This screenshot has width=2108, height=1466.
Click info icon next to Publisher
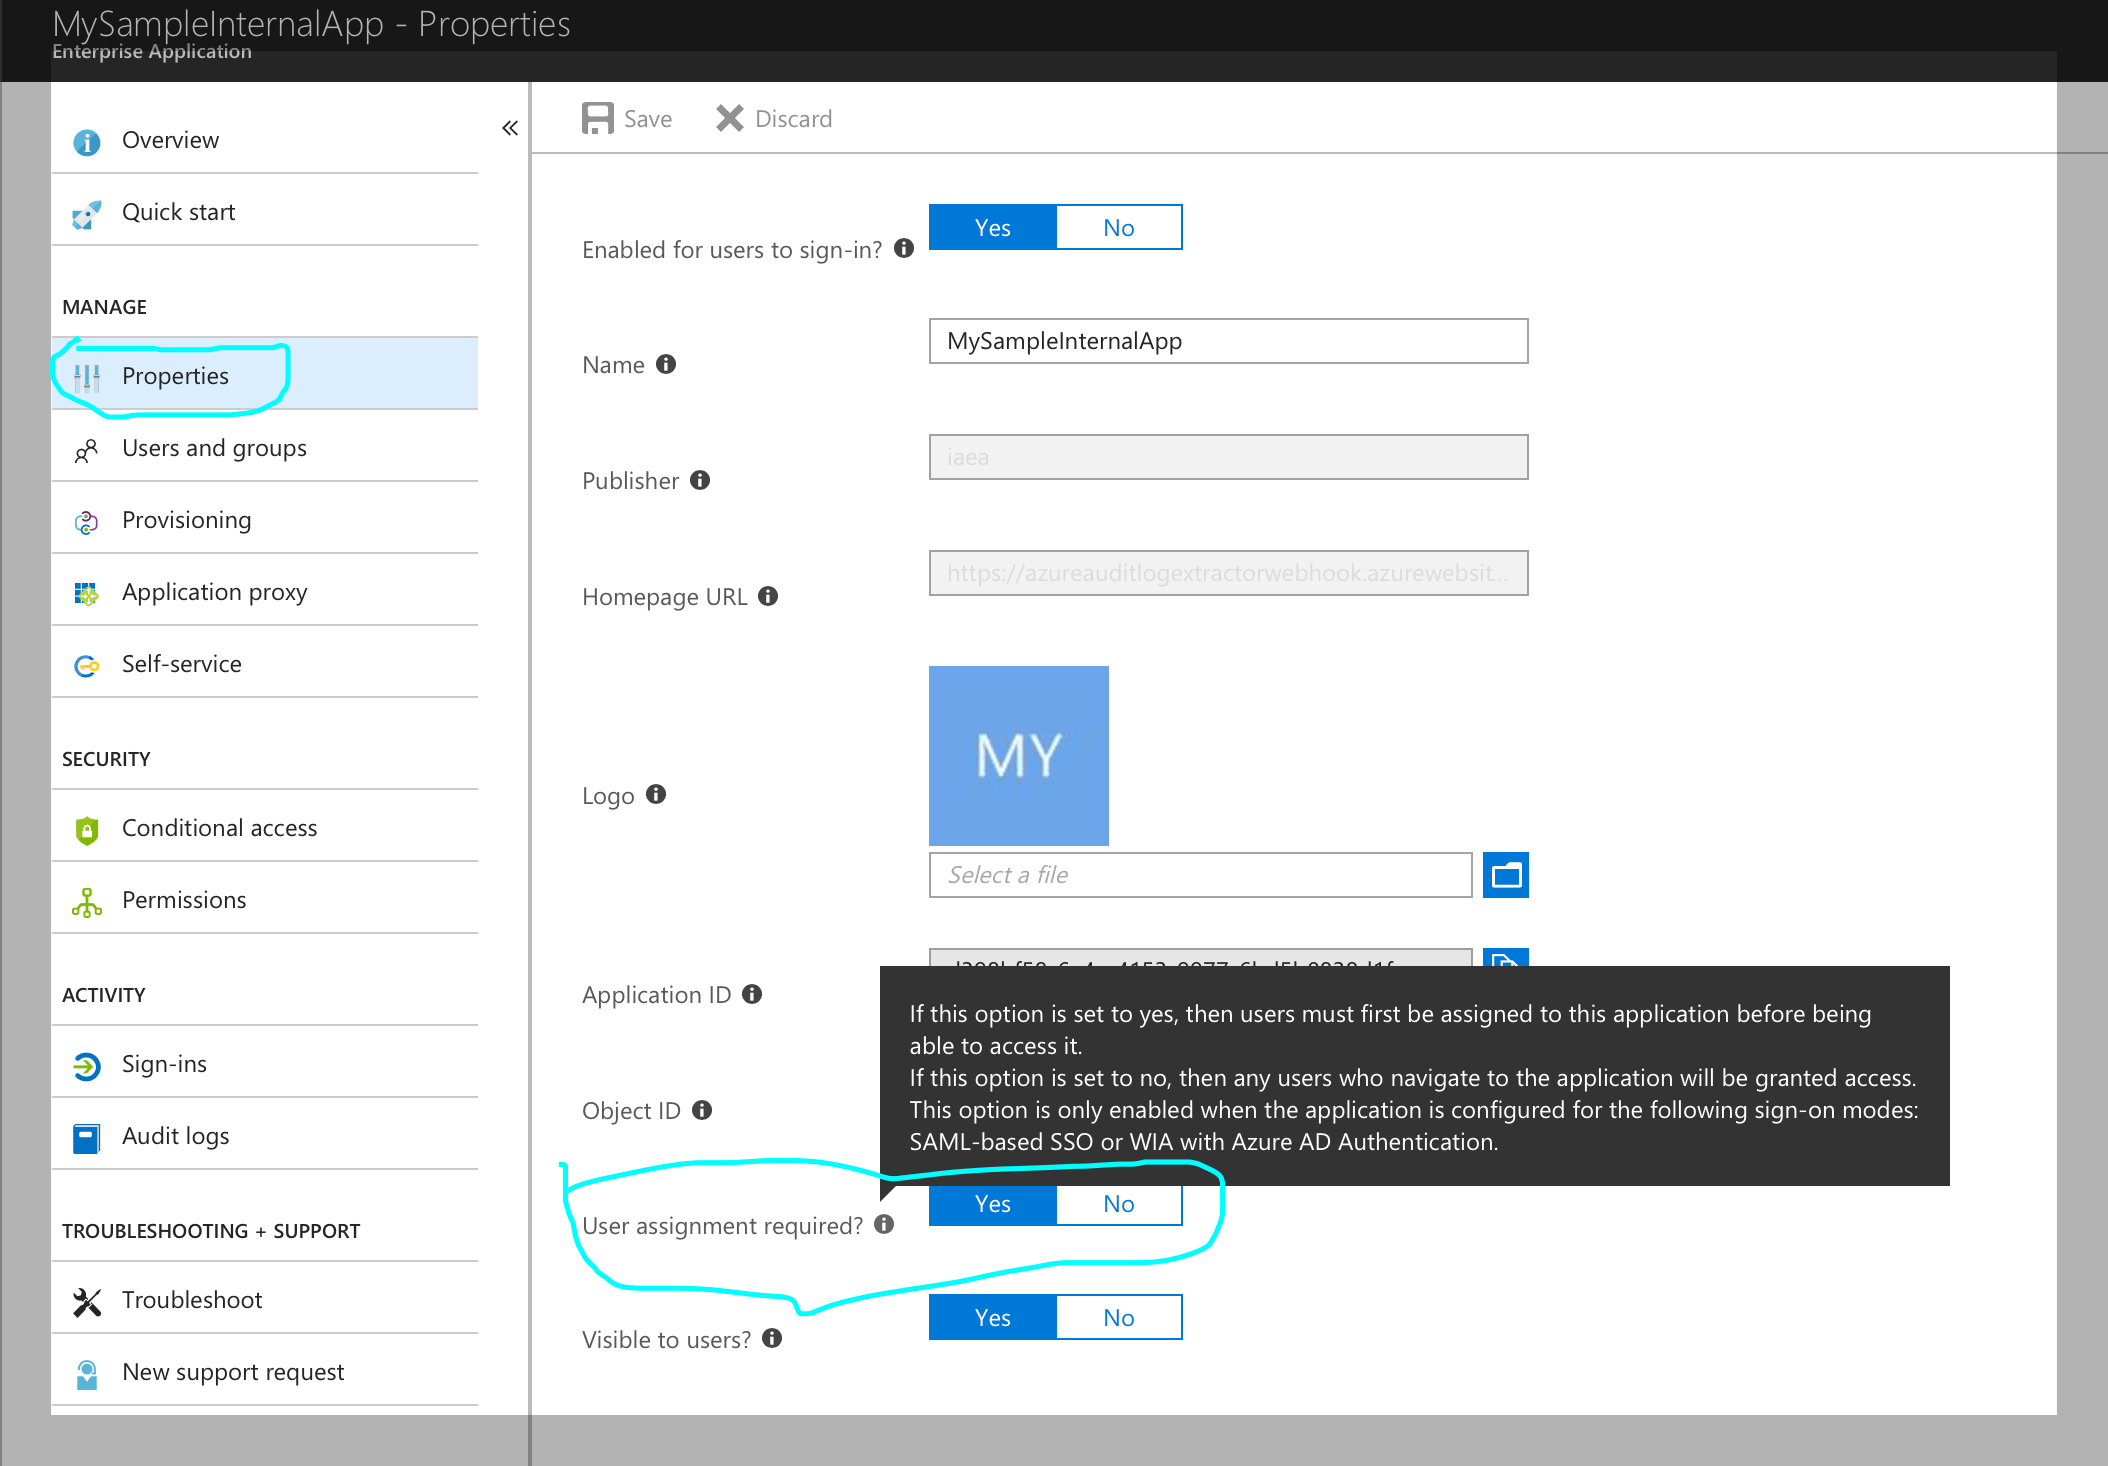coord(700,480)
